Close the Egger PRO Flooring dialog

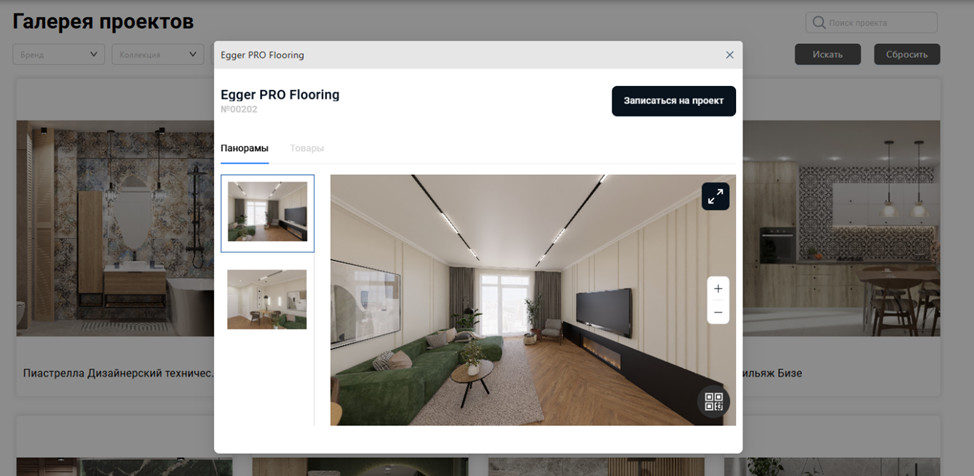pyautogui.click(x=730, y=55)
